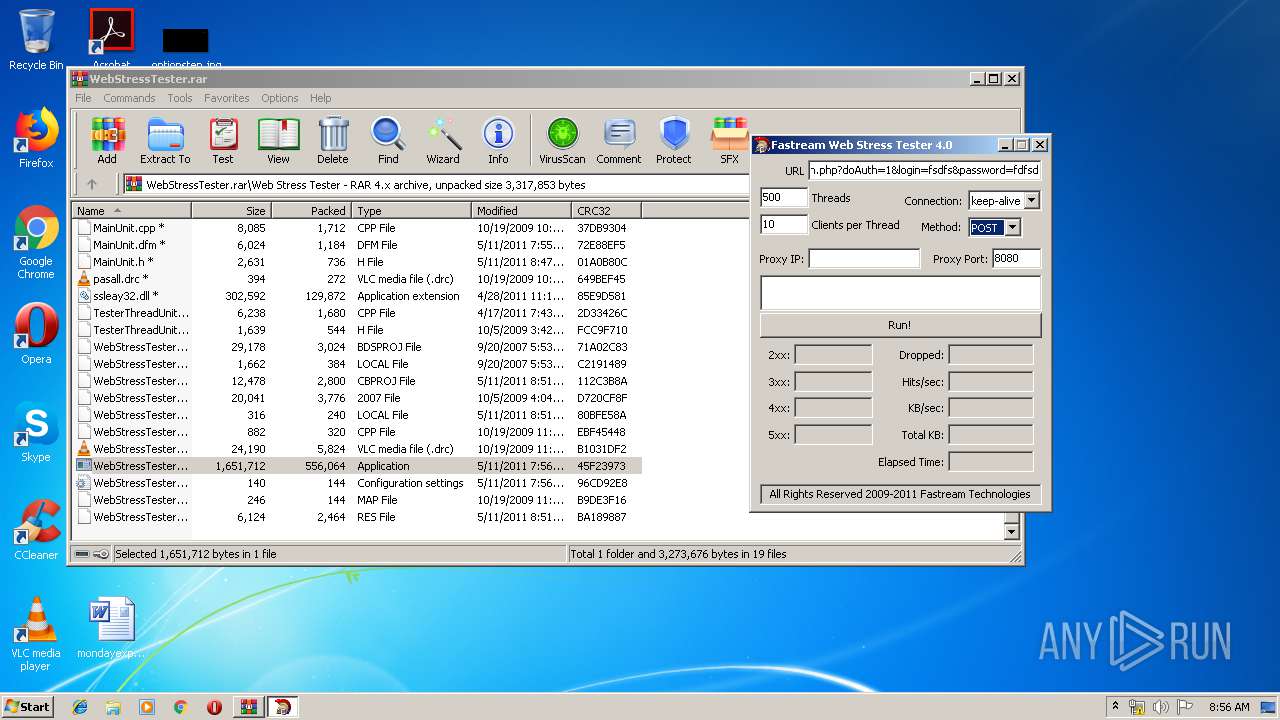
Task: Select MainUnit.cpp file row
Action: (357, 228)
